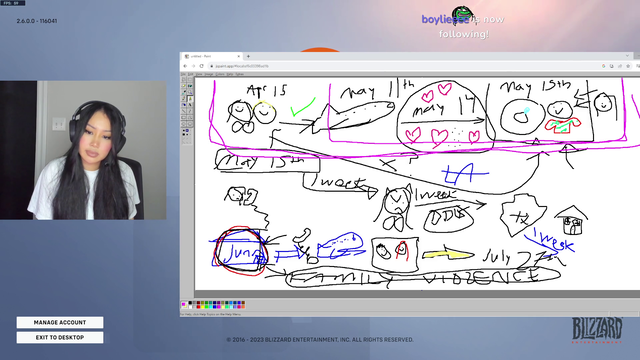The height and width of the screenshot is (360, 640).
Task: Pick the black color swatch
Action: coord(190,302)
